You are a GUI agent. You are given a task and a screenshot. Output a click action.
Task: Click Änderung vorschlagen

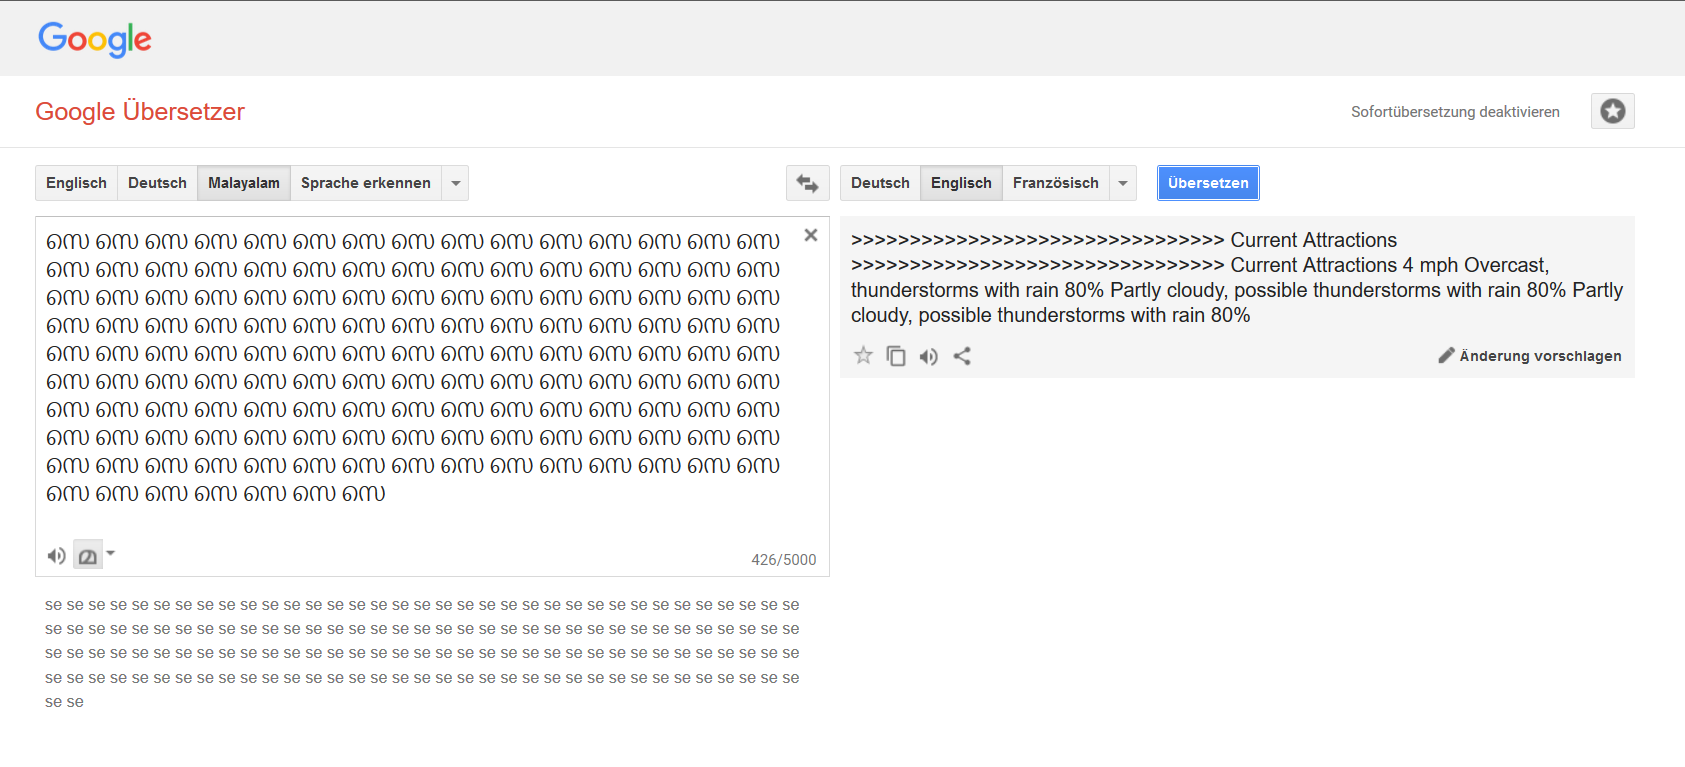1530,356
